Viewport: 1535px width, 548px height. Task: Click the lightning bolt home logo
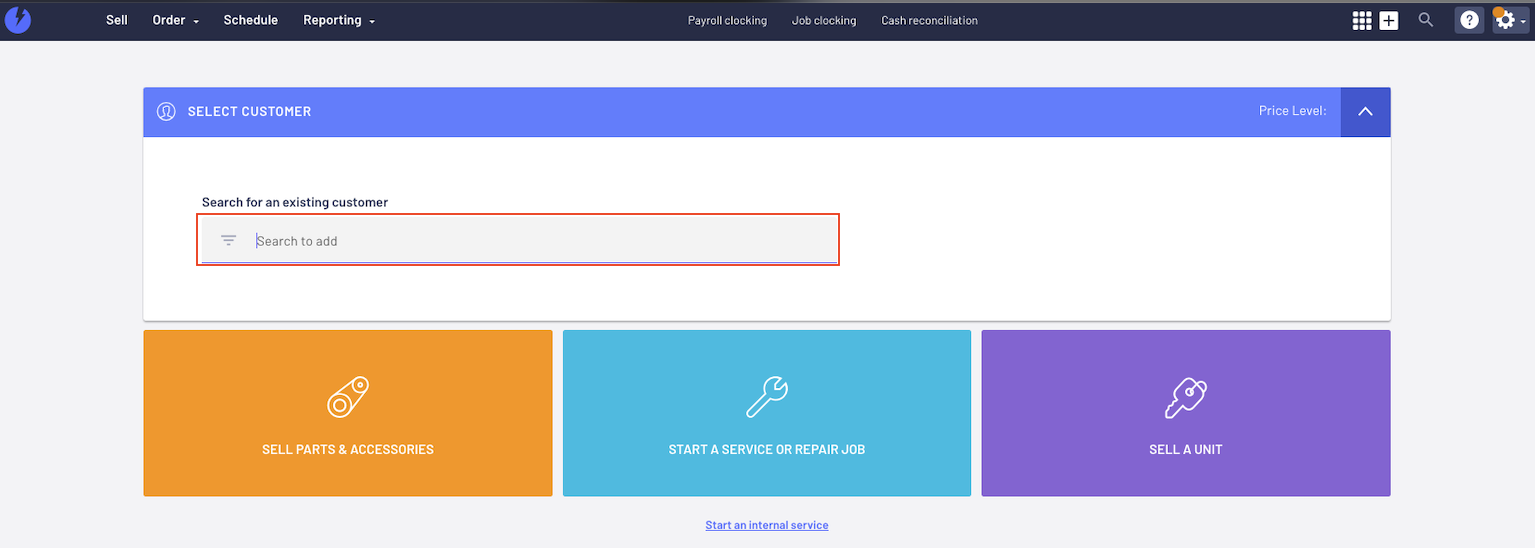pyautogui.click(x=18, y=19)
